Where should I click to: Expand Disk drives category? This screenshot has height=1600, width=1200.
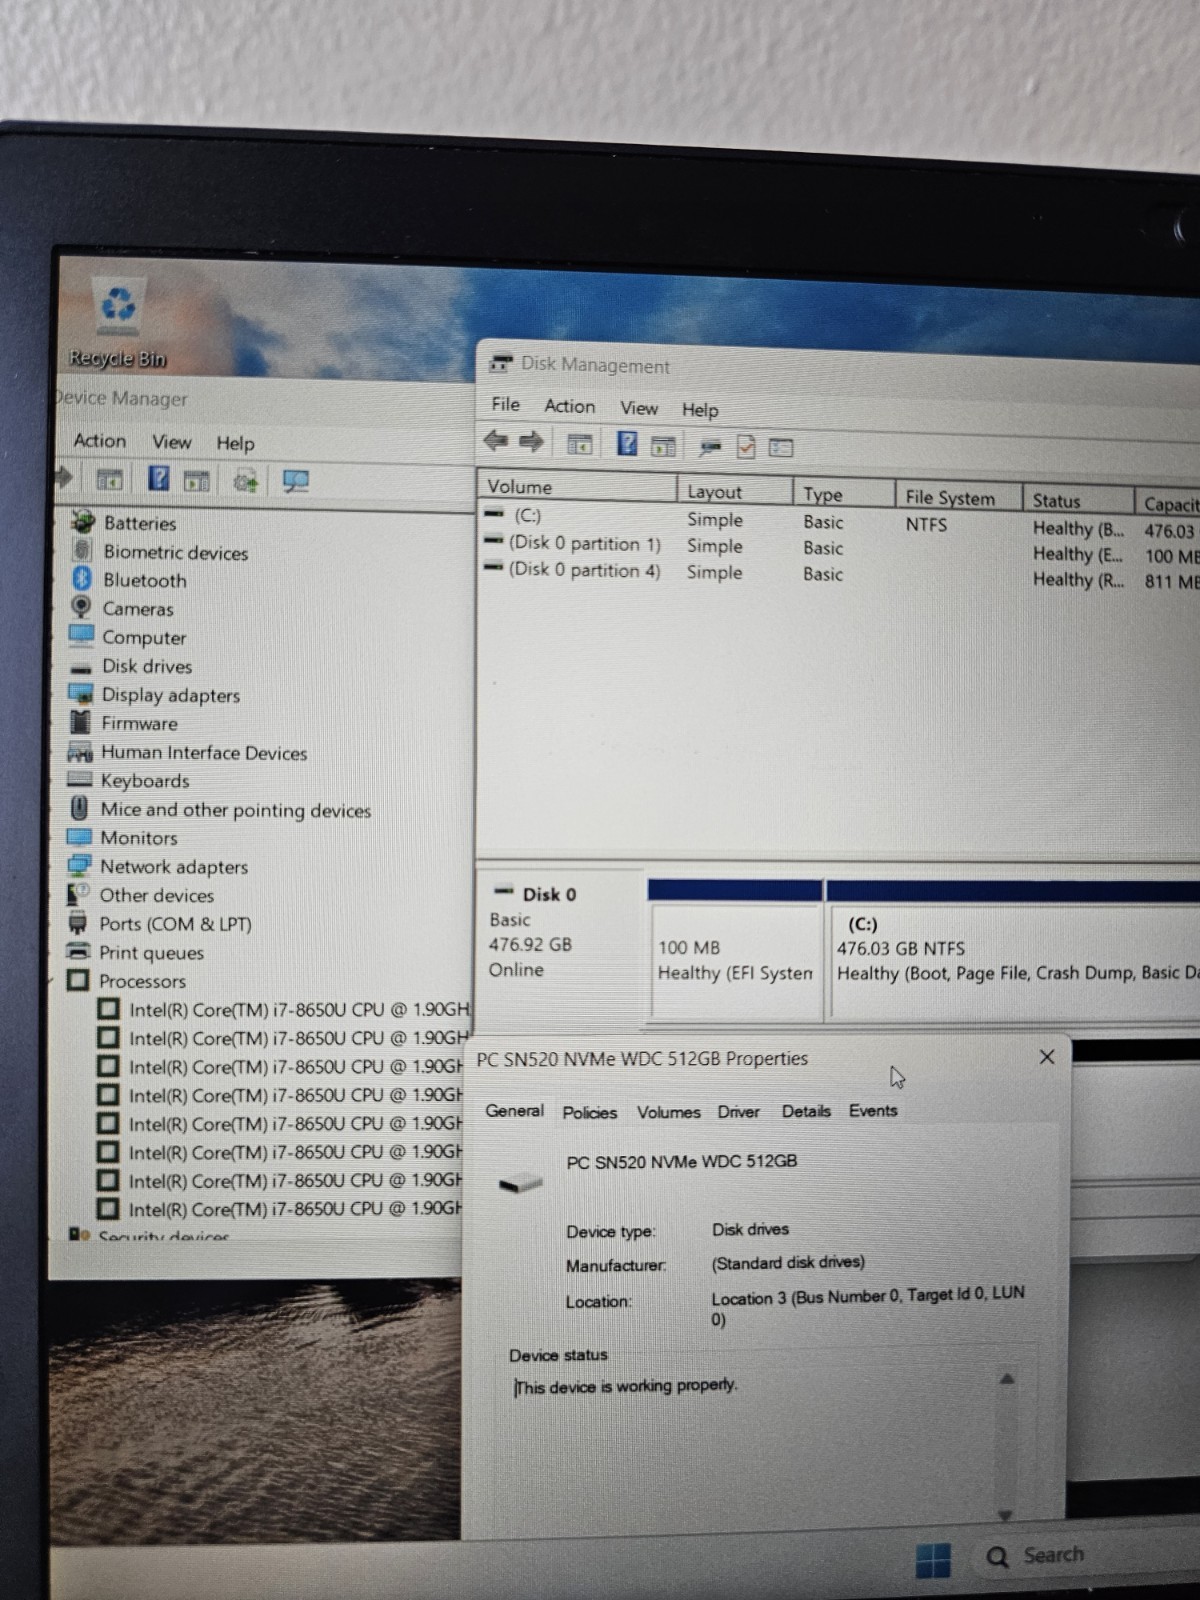click(146, 666)
